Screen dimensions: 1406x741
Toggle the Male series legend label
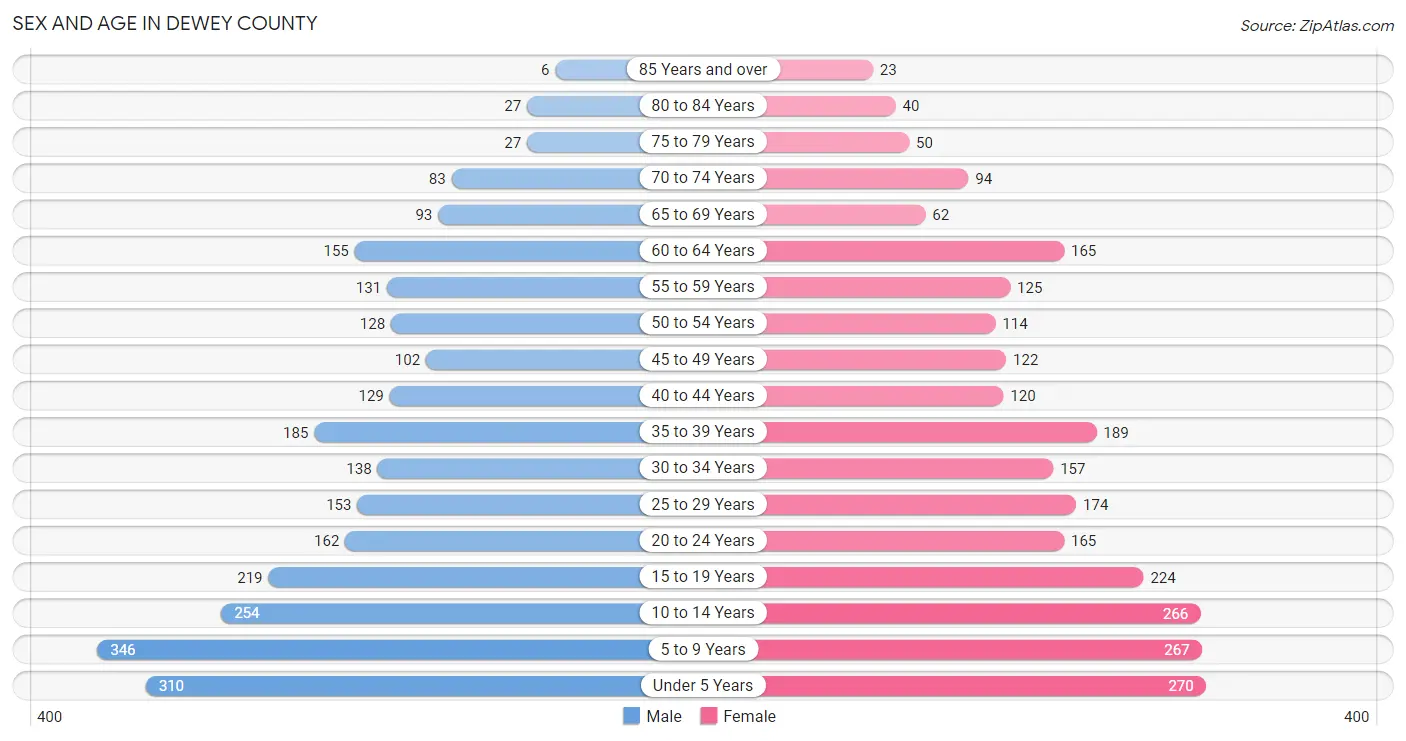tap(664, 716)
